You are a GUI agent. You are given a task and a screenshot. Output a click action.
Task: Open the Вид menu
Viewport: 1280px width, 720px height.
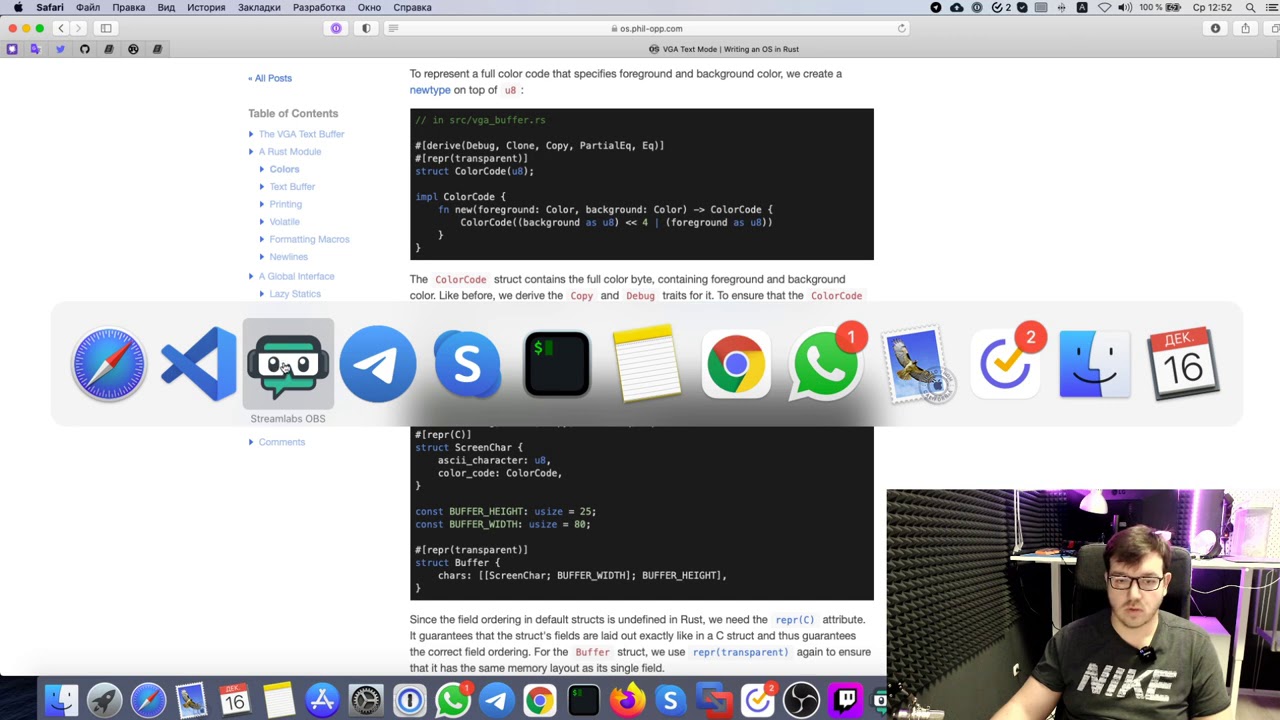166,7
